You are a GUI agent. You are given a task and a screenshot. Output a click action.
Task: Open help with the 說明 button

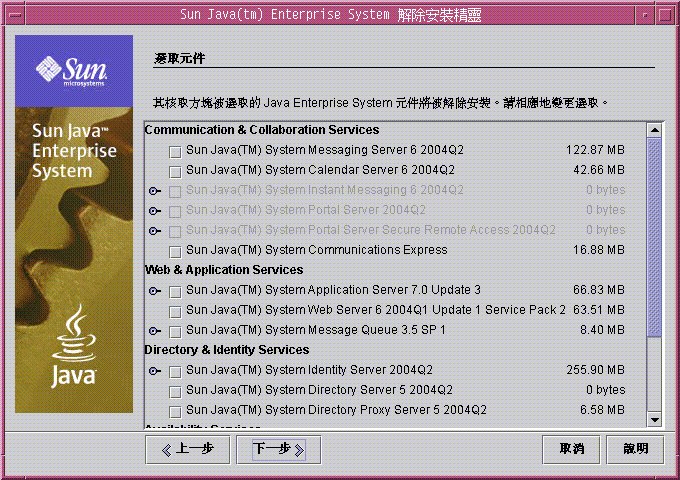tap(635, 450)
